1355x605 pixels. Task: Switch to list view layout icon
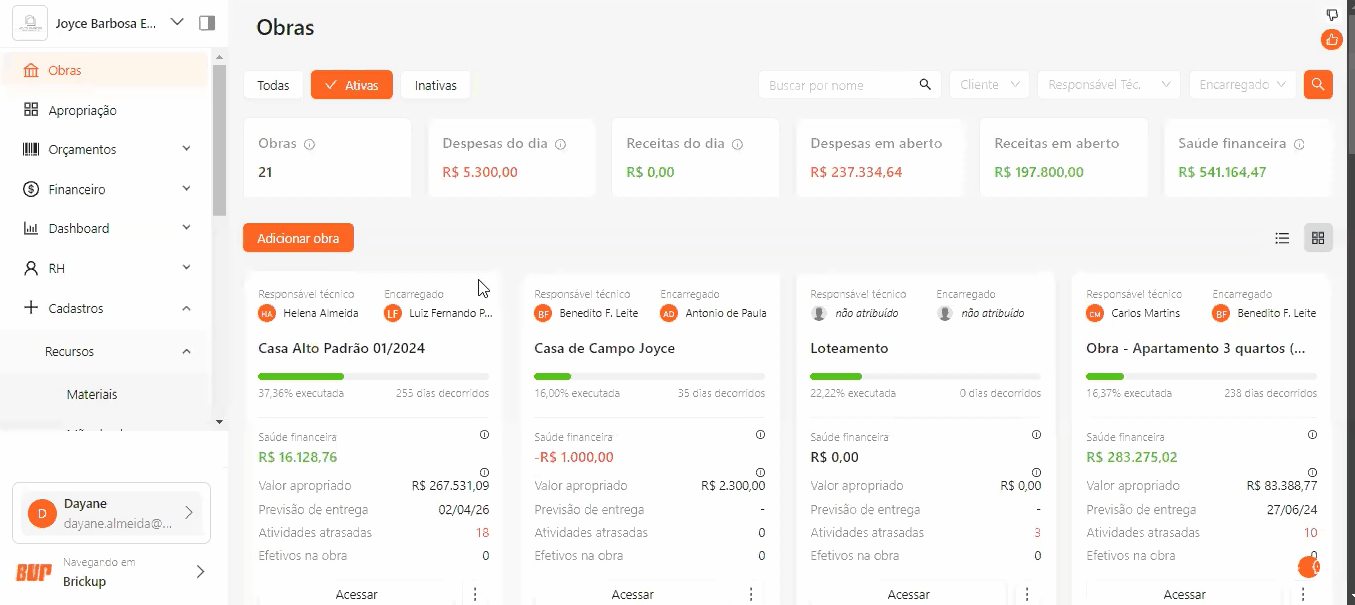click(1282, 238)
